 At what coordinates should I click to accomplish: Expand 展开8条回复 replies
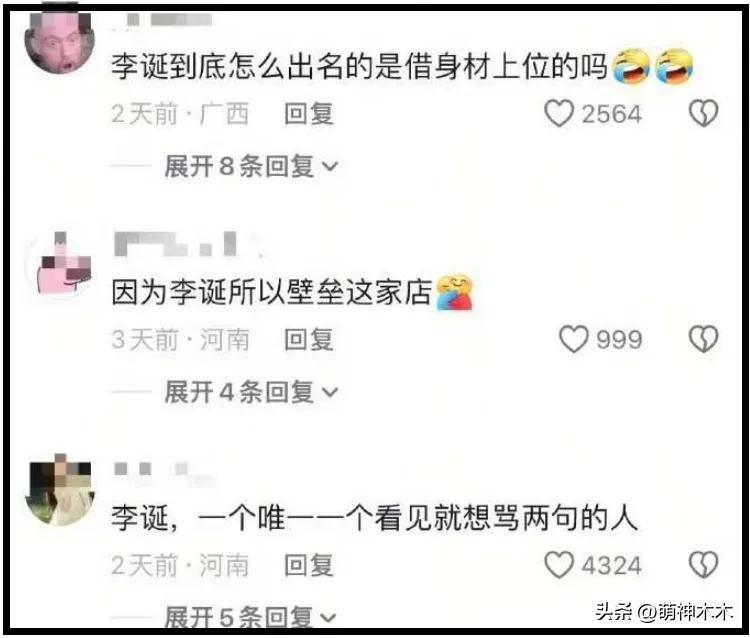pos(251,166)
